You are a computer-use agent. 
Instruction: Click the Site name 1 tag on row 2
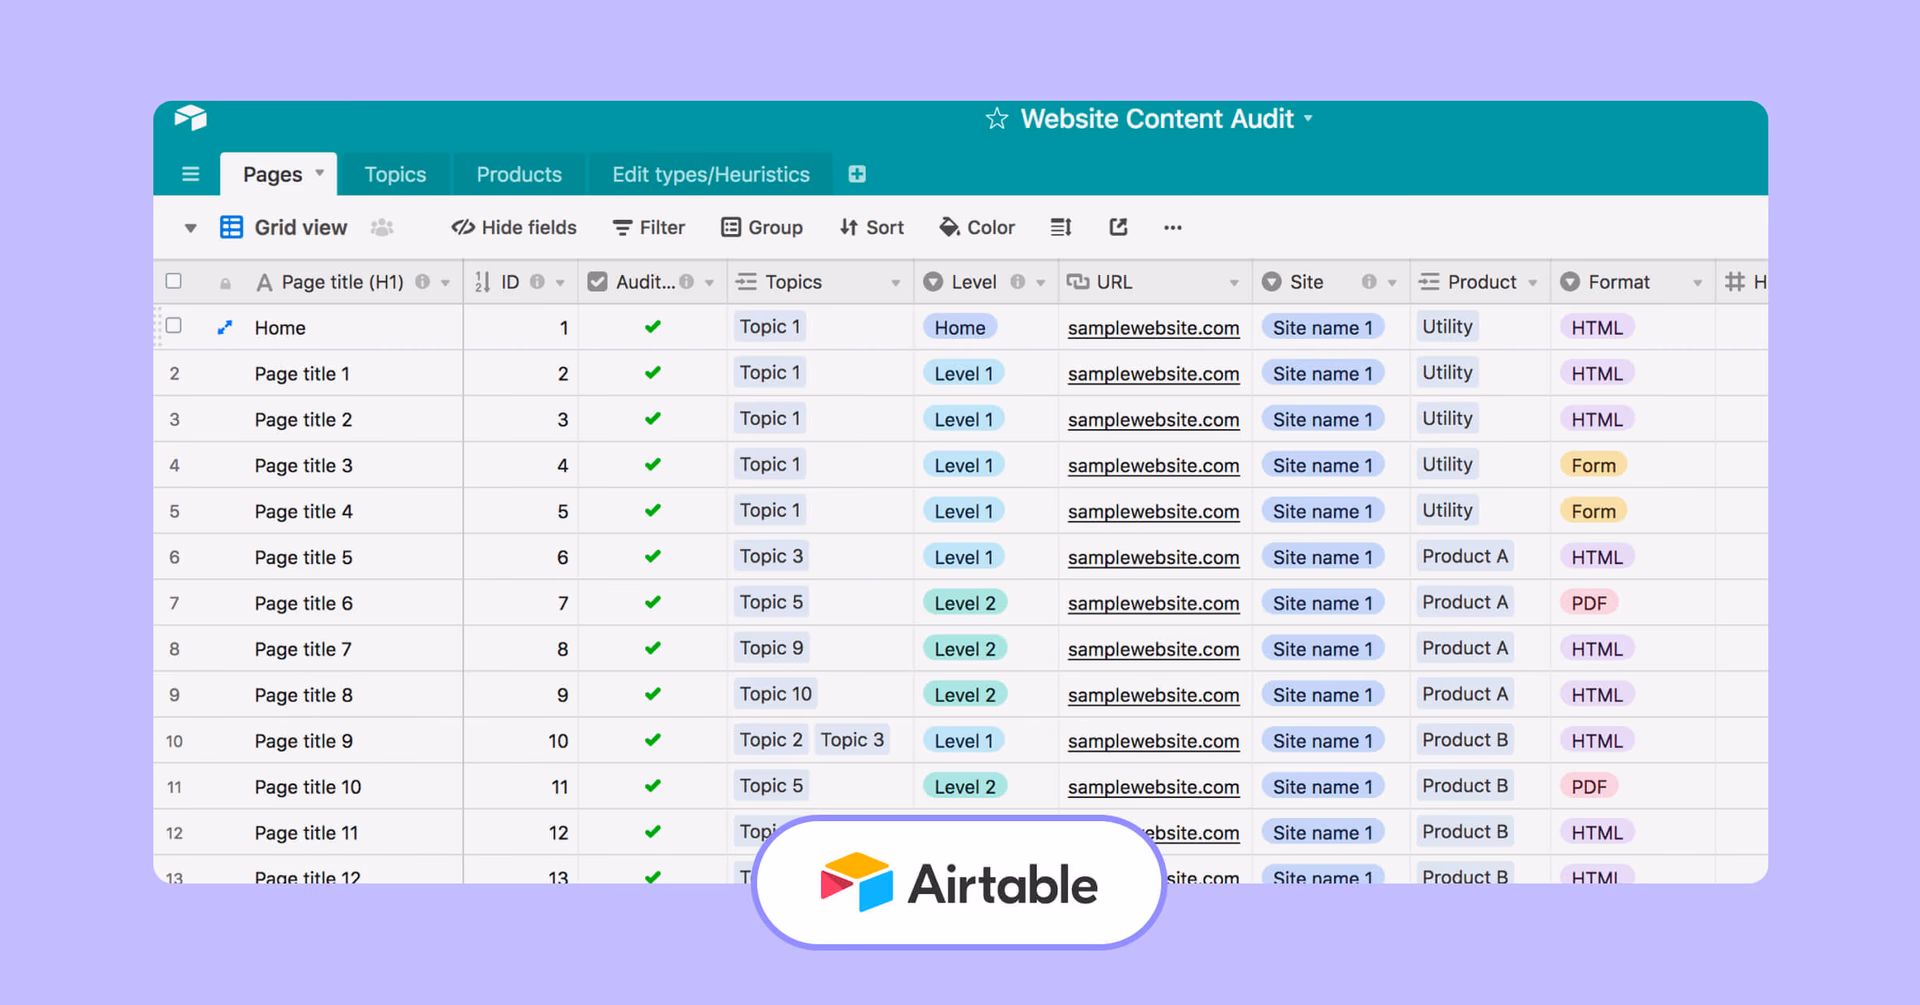tap(1322, 372)
